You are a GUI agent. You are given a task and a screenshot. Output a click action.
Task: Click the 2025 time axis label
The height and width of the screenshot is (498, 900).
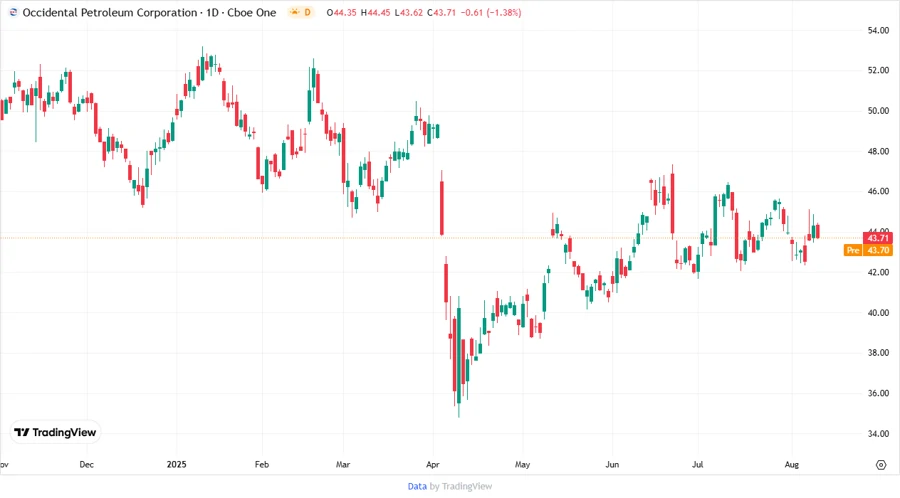click(x=177, y=464)
